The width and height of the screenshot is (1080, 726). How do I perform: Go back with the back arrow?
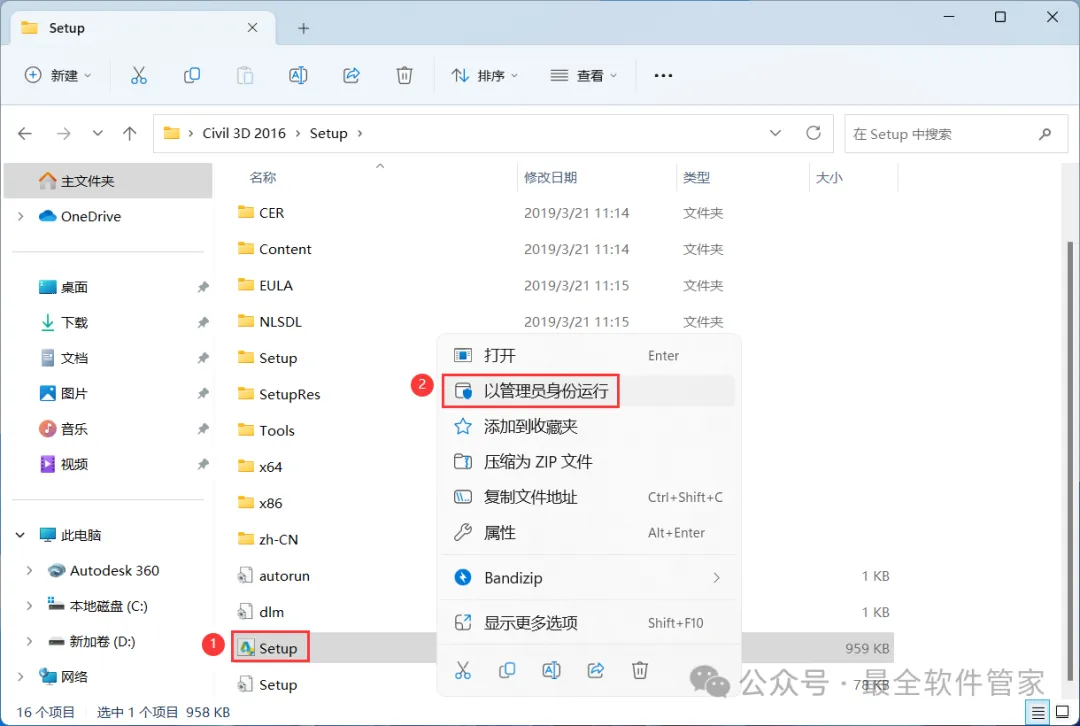25,133
